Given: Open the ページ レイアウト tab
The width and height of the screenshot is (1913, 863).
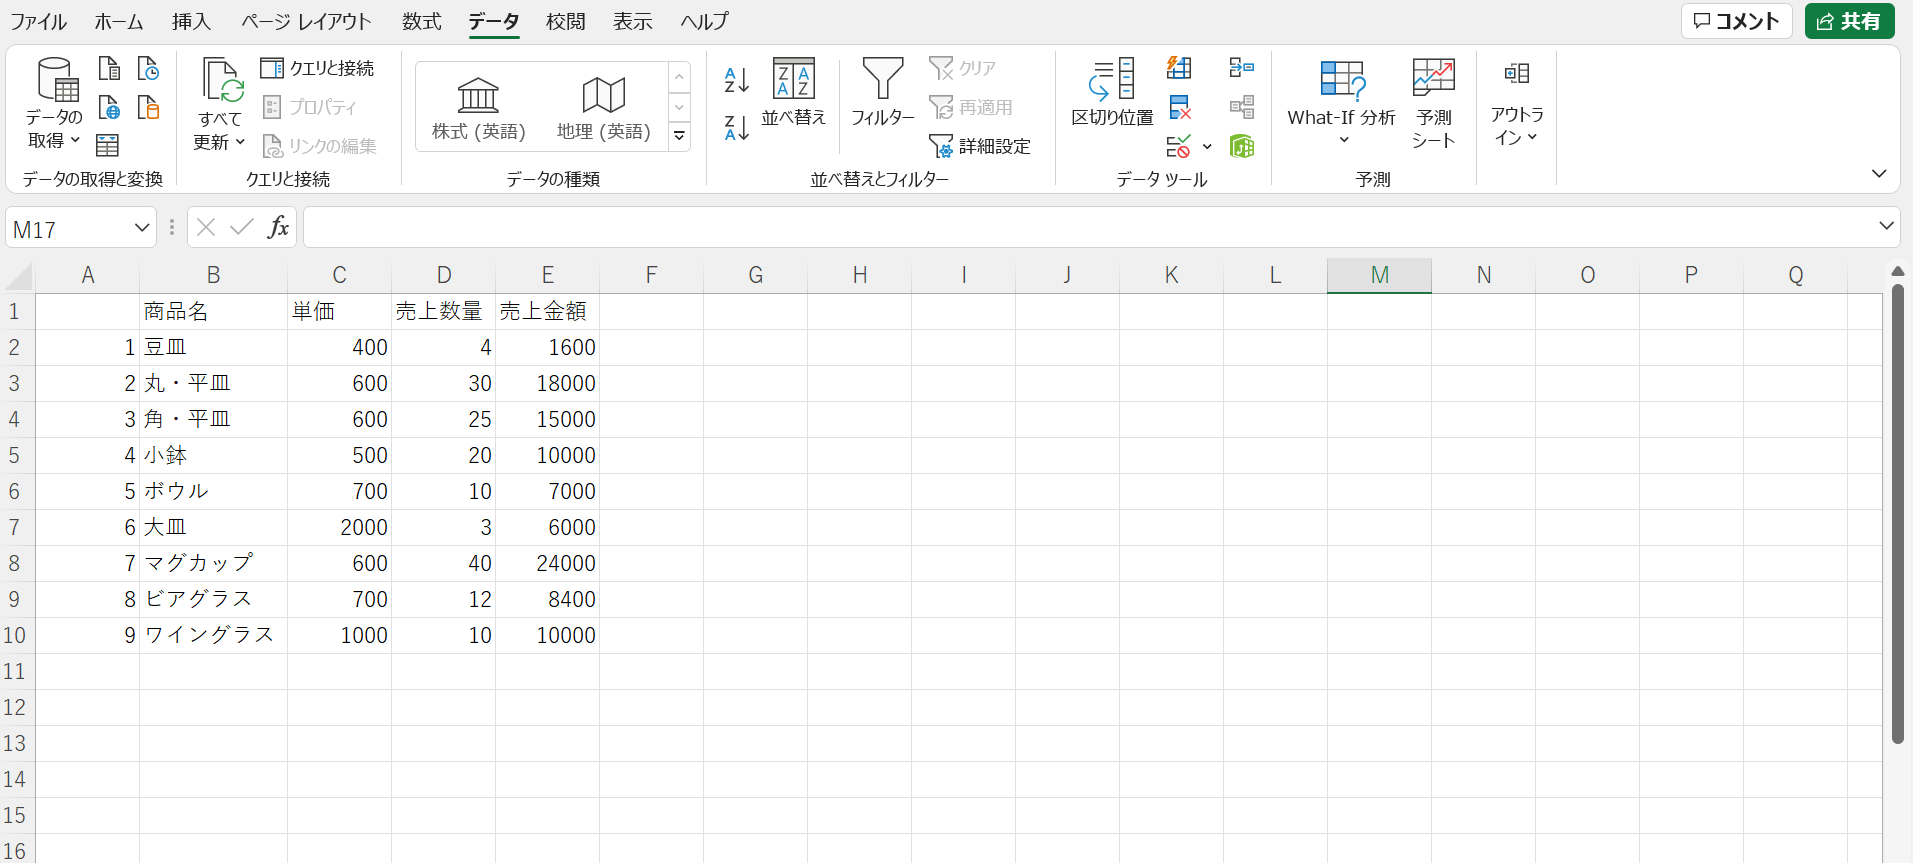Looking at the screenshot, I should (x=306, y=21).
